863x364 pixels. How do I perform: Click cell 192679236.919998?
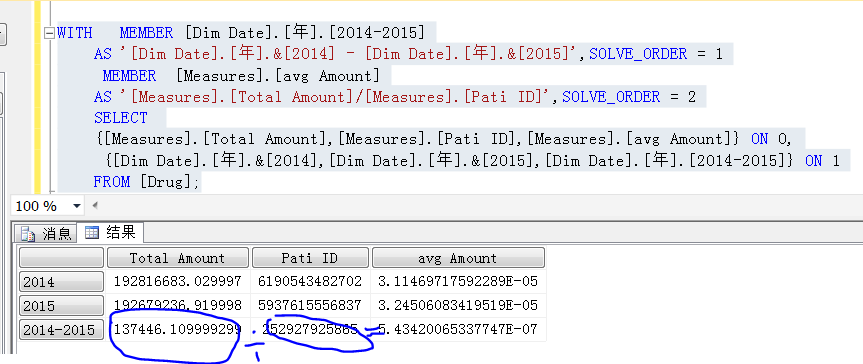(x=178, y=305)
